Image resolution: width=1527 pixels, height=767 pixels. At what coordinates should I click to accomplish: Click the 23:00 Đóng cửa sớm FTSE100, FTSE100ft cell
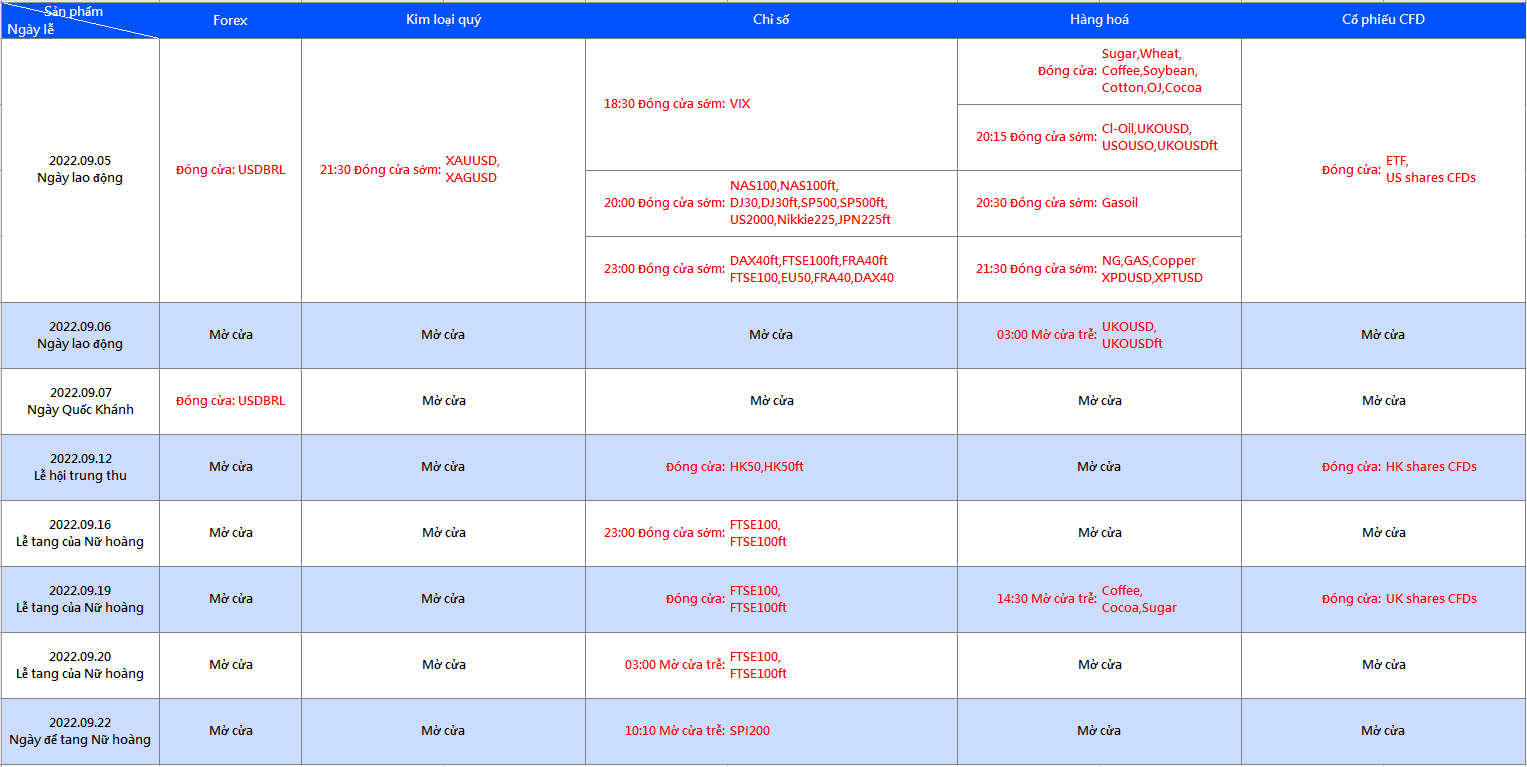tap(771, 533)
